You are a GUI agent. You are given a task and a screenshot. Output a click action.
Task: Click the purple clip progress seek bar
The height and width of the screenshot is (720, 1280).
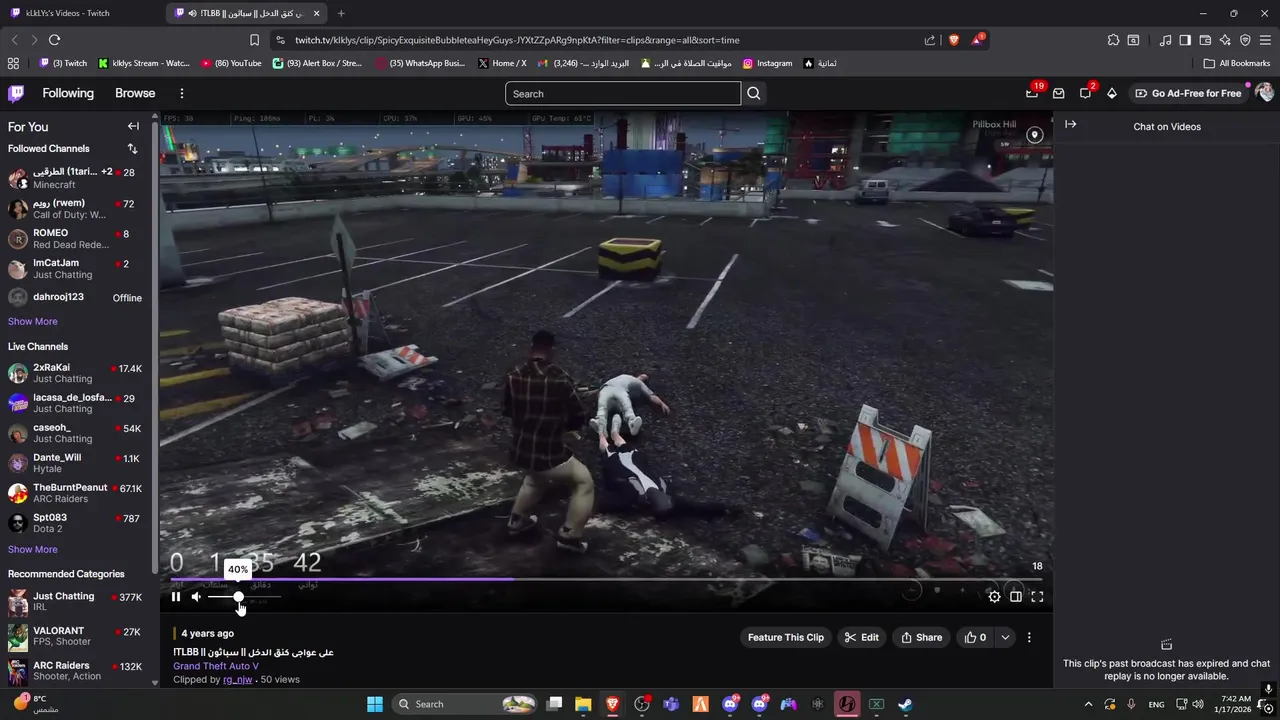(x=606, y=579)
